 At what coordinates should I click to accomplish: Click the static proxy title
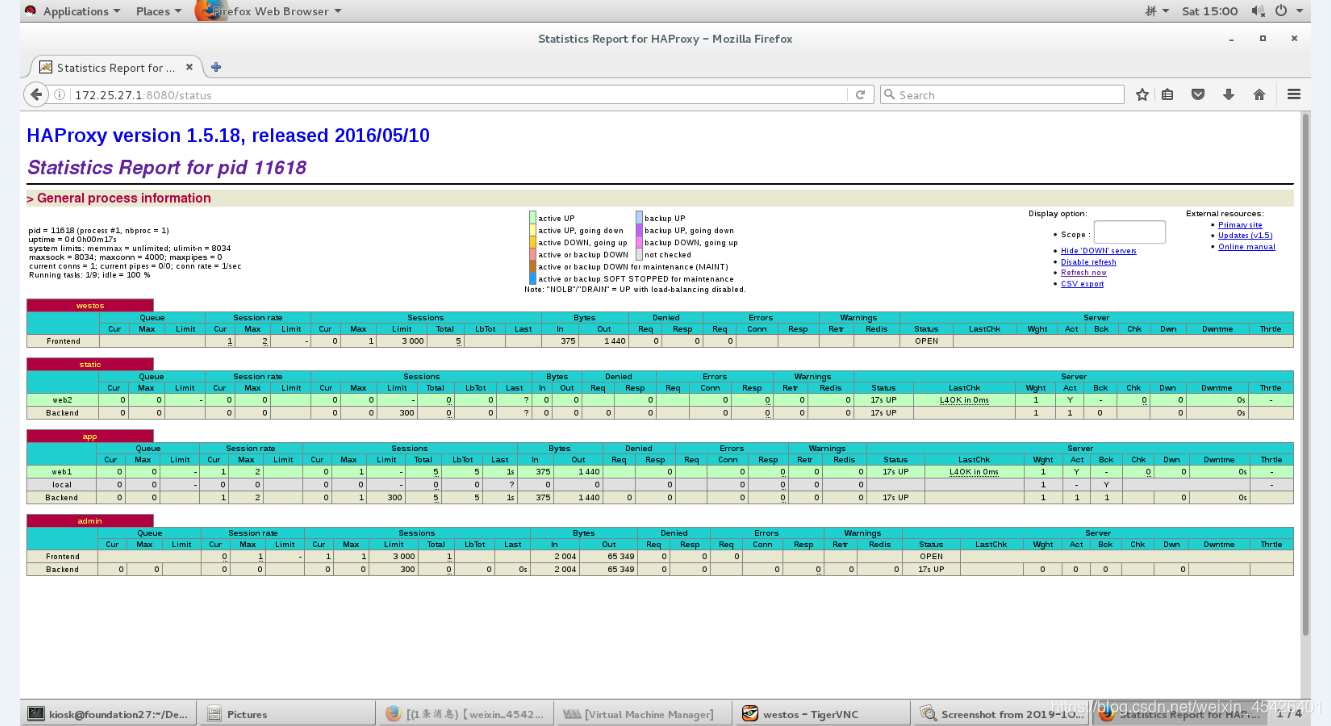(x=90, y=364)
